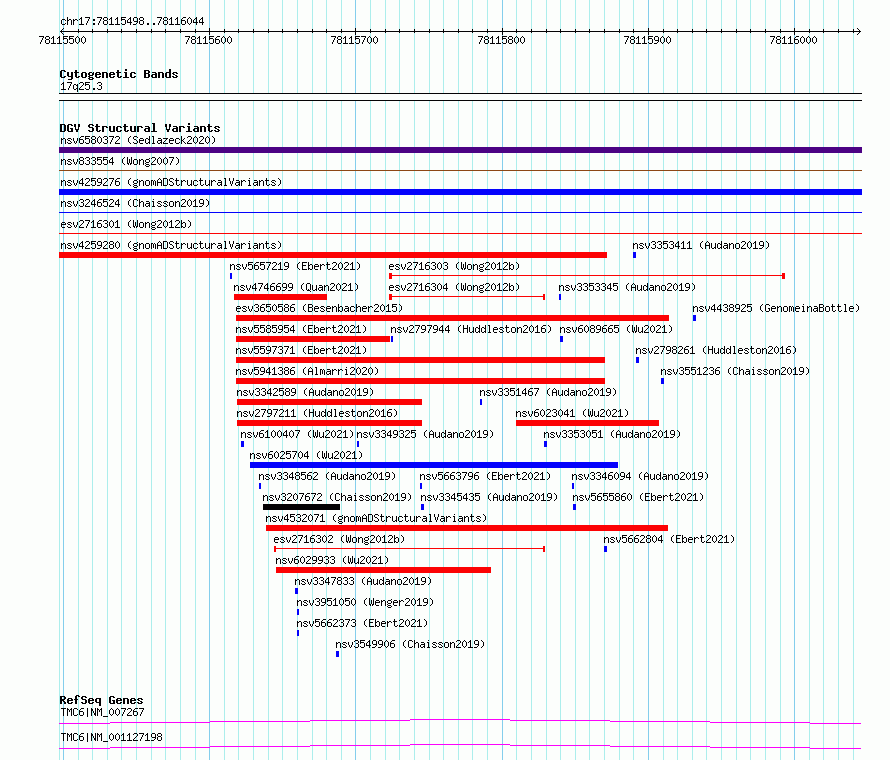Click the TMC6|NM_001127198 RefSeq gene label

(111, 737)
